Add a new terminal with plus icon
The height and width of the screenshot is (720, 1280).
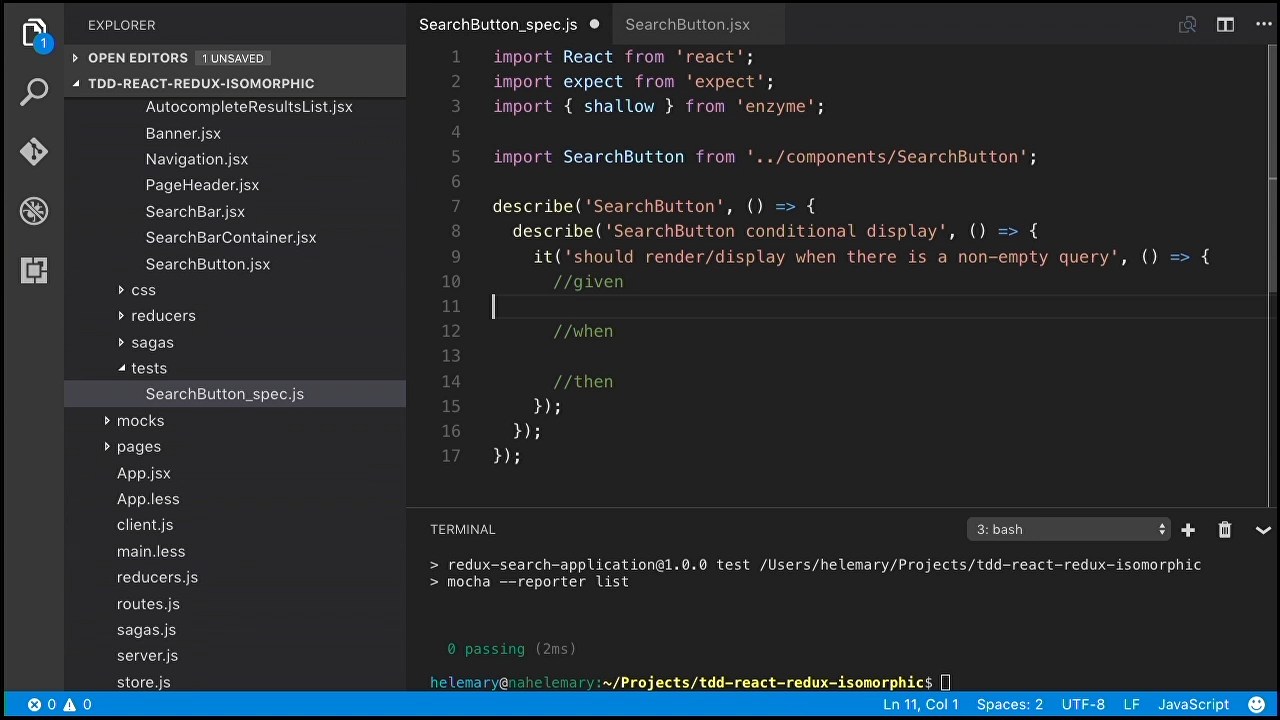[1188, 530]
